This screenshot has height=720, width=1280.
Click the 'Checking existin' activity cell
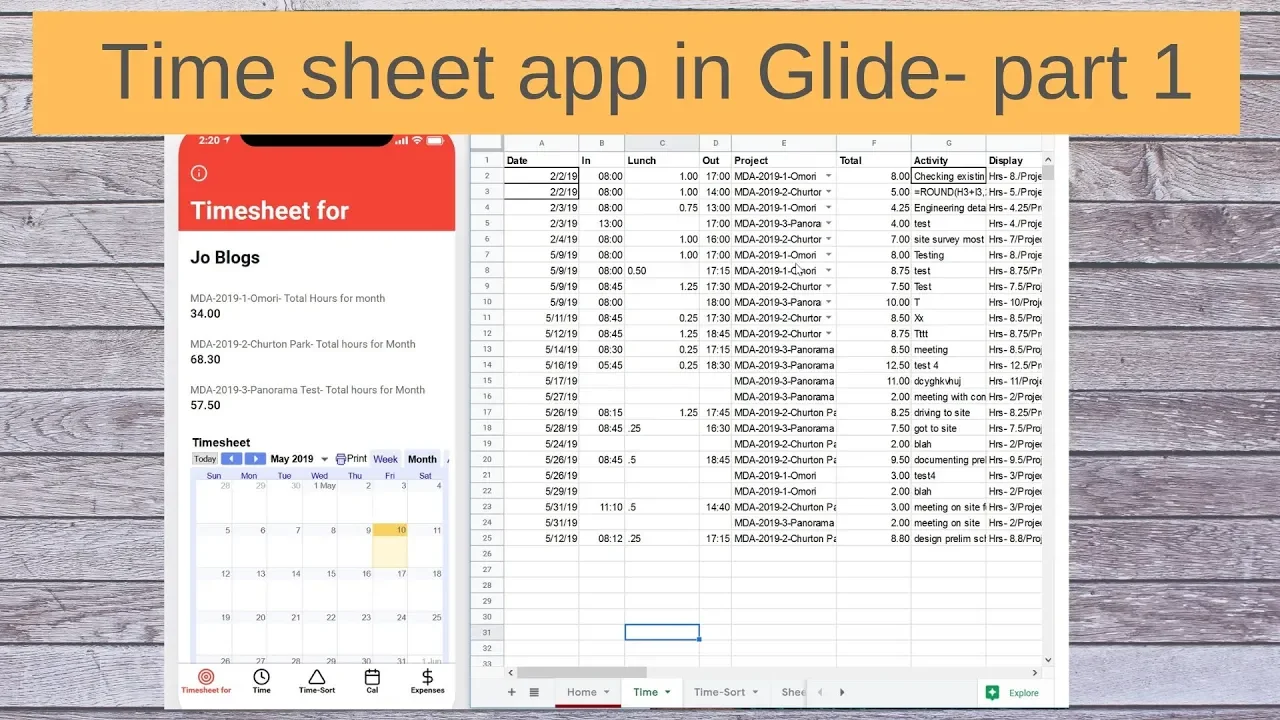949,176
